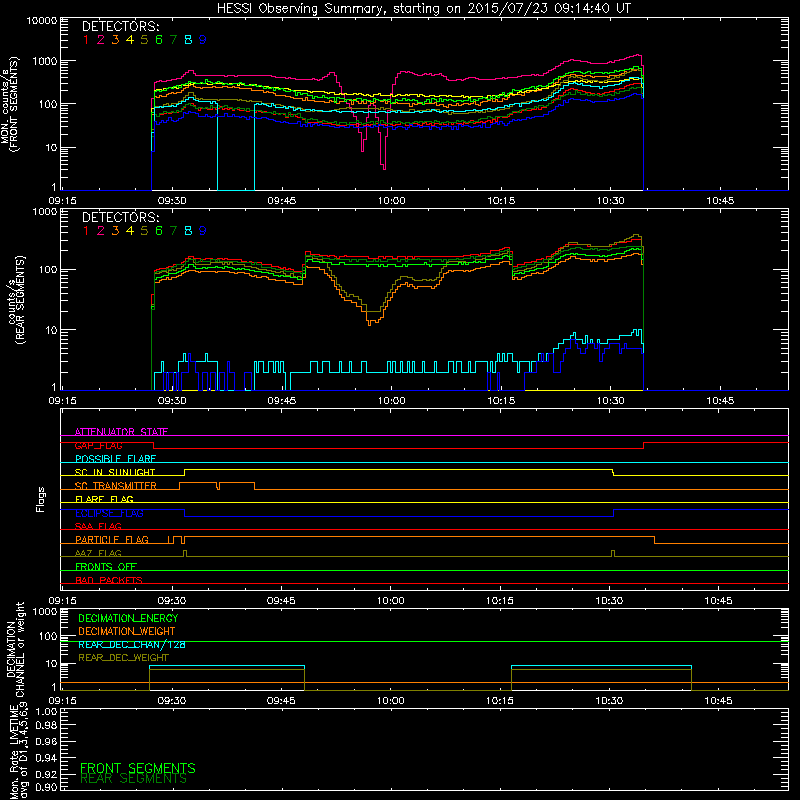Click the 09:15 tick under the flags plot
800x800 pixels.
coord(62,601)
